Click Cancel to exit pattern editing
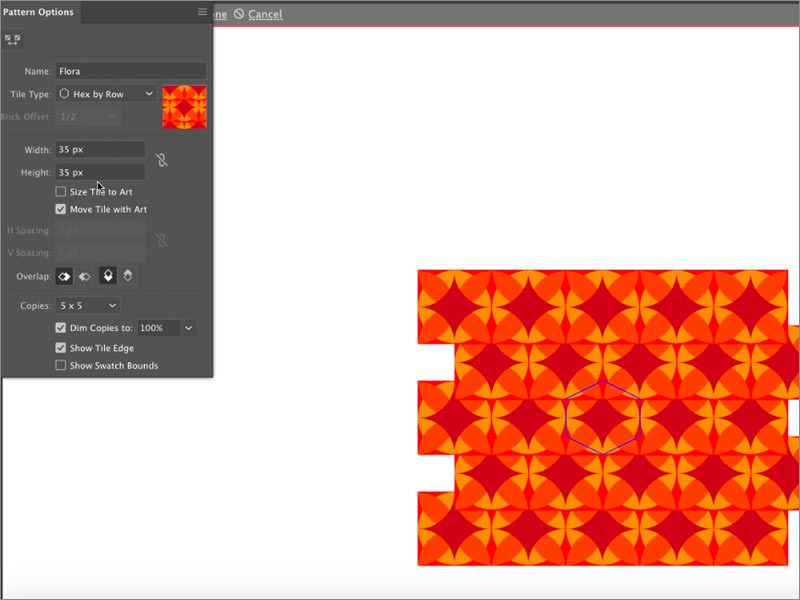 coord(264,14)
